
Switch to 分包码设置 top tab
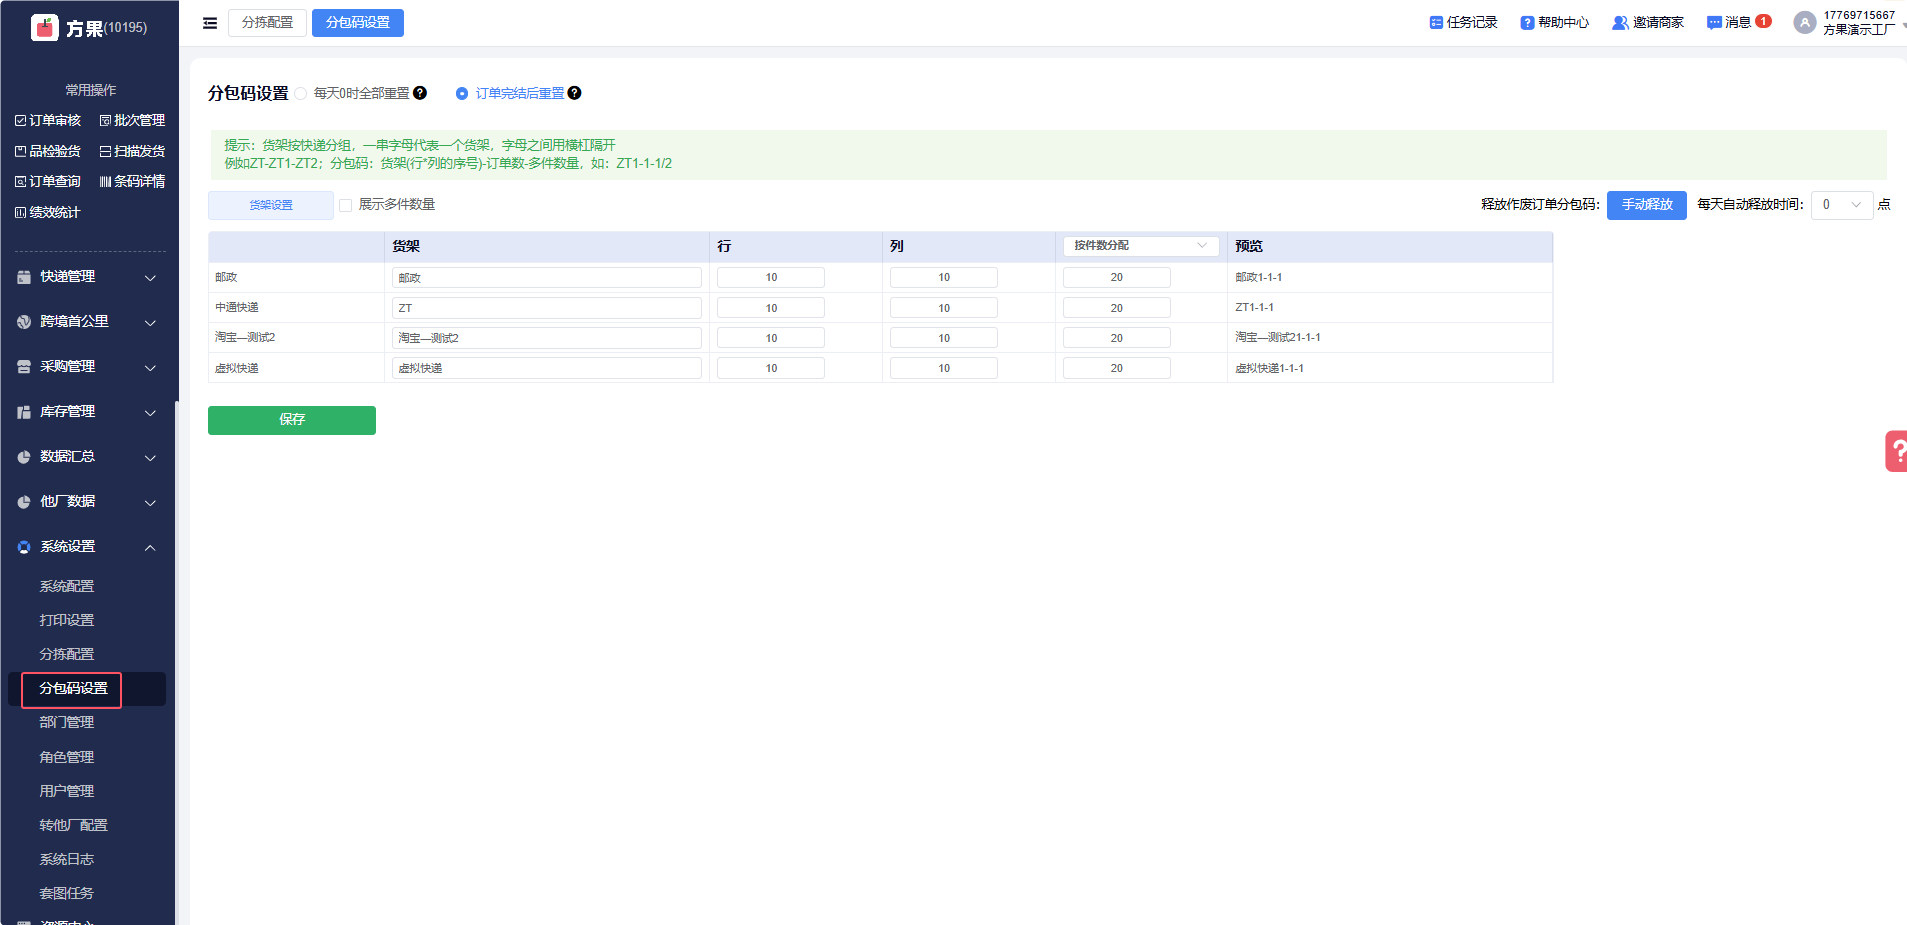pos(358,23)
